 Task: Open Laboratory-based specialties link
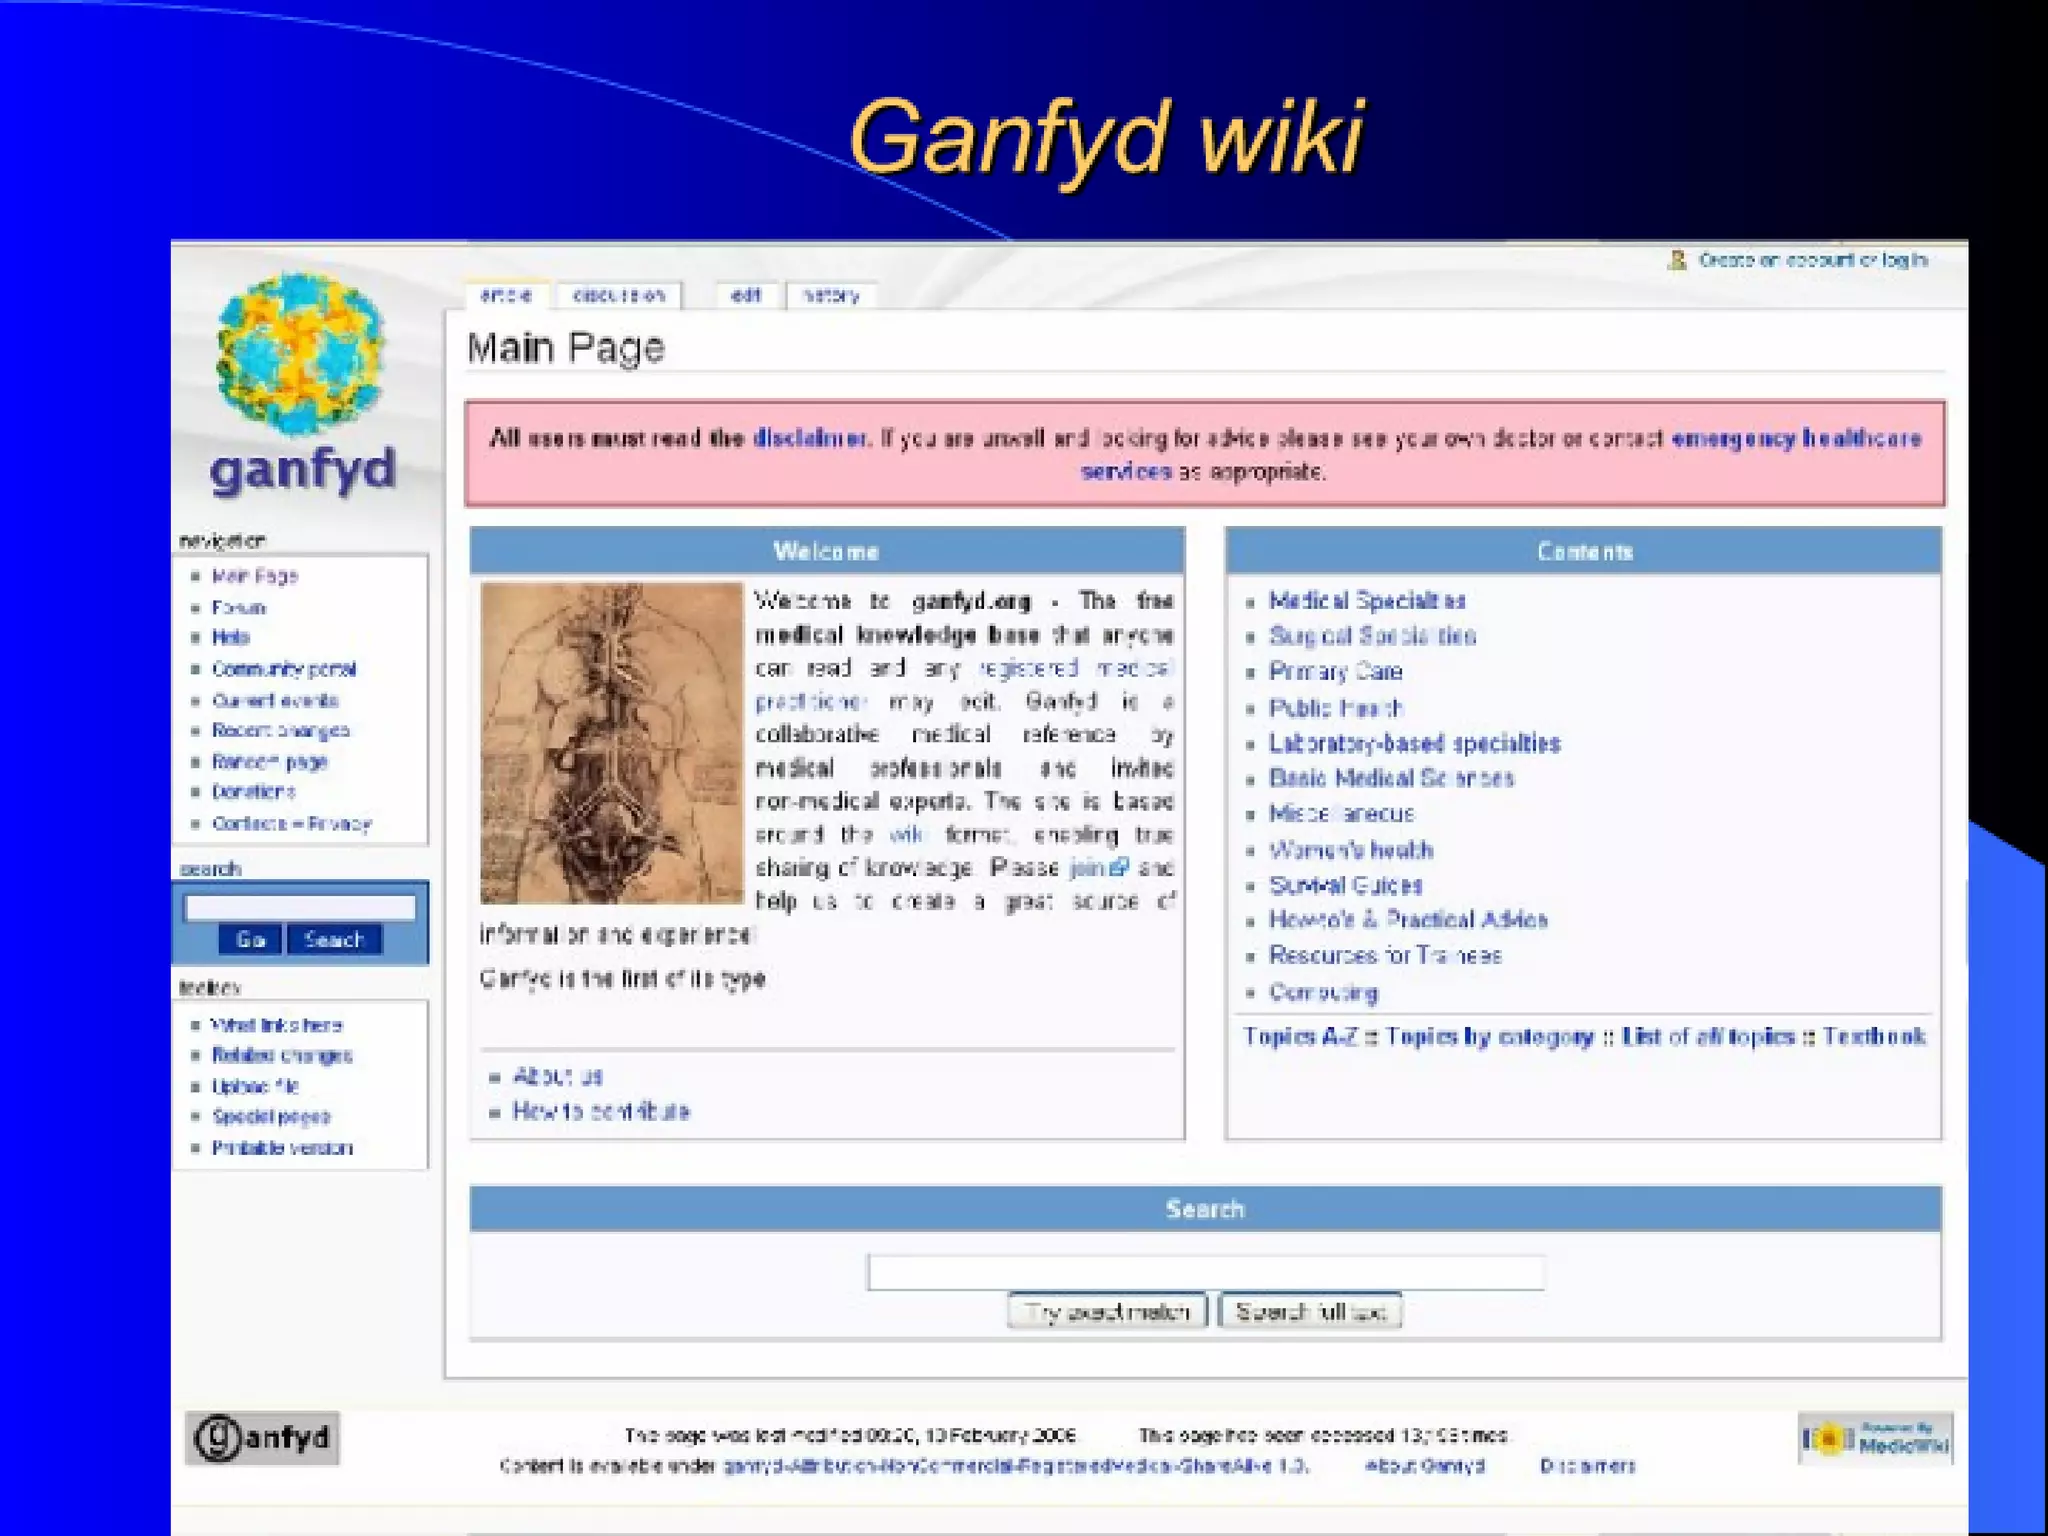1415,744
